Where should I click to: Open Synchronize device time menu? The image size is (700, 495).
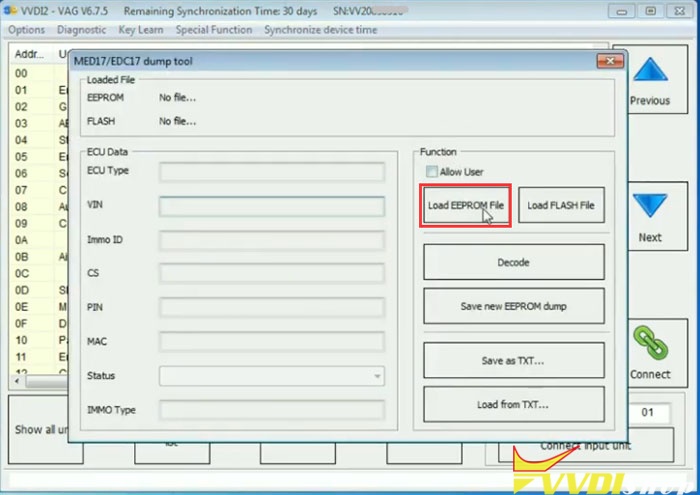321,30
